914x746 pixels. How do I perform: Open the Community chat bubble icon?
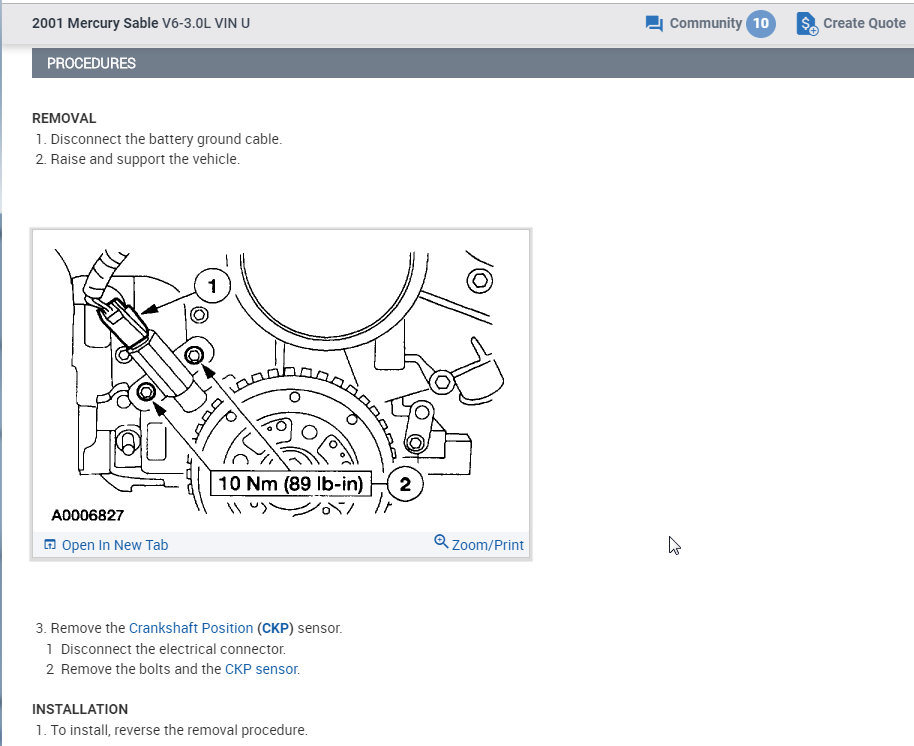(x=654, y=24)
